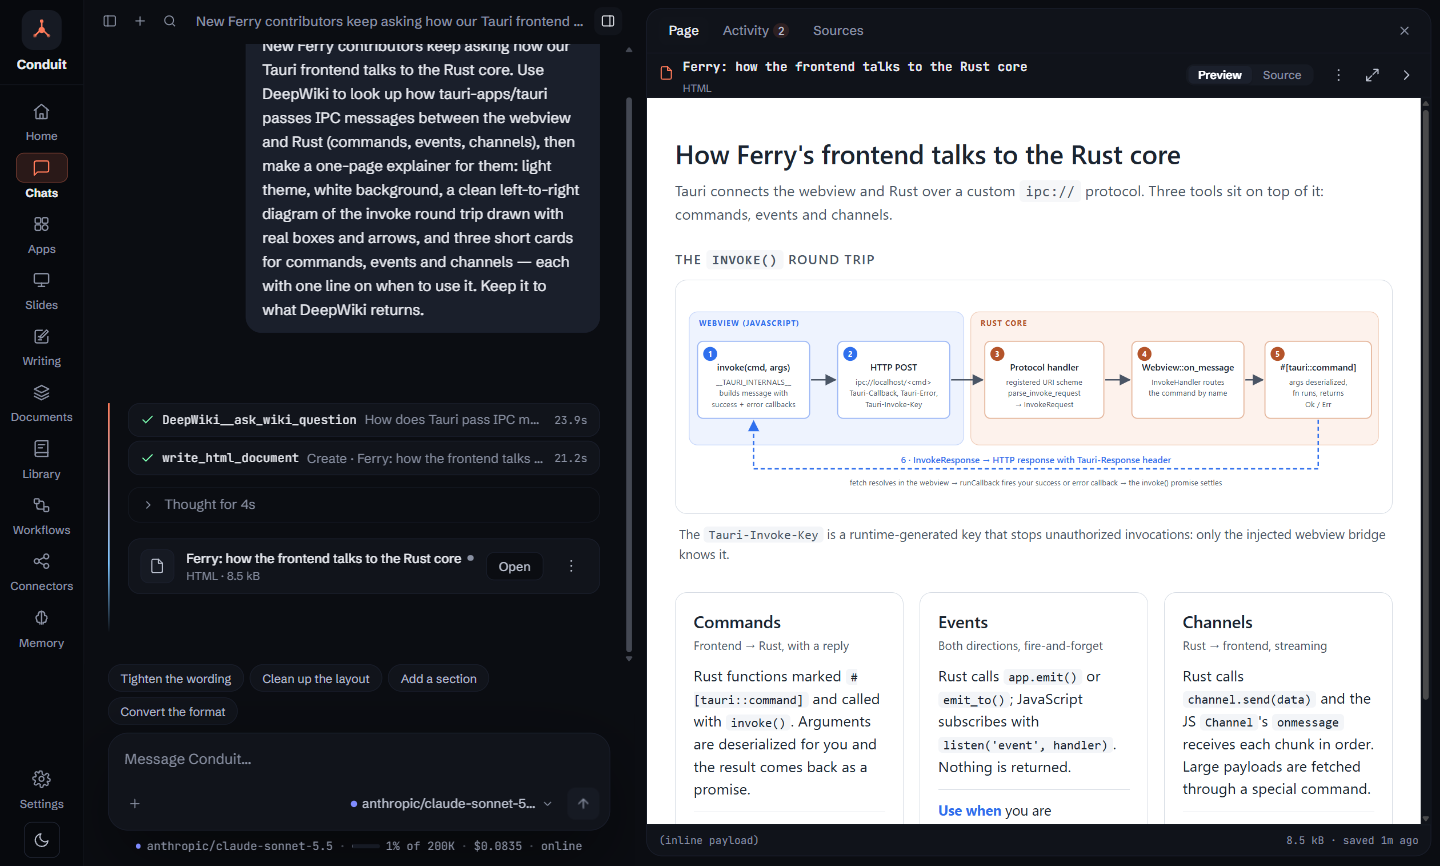The width and height of the screenshot is (1440, 866).
Task: Open the document header more options menu
Action: coord(1338,75)
